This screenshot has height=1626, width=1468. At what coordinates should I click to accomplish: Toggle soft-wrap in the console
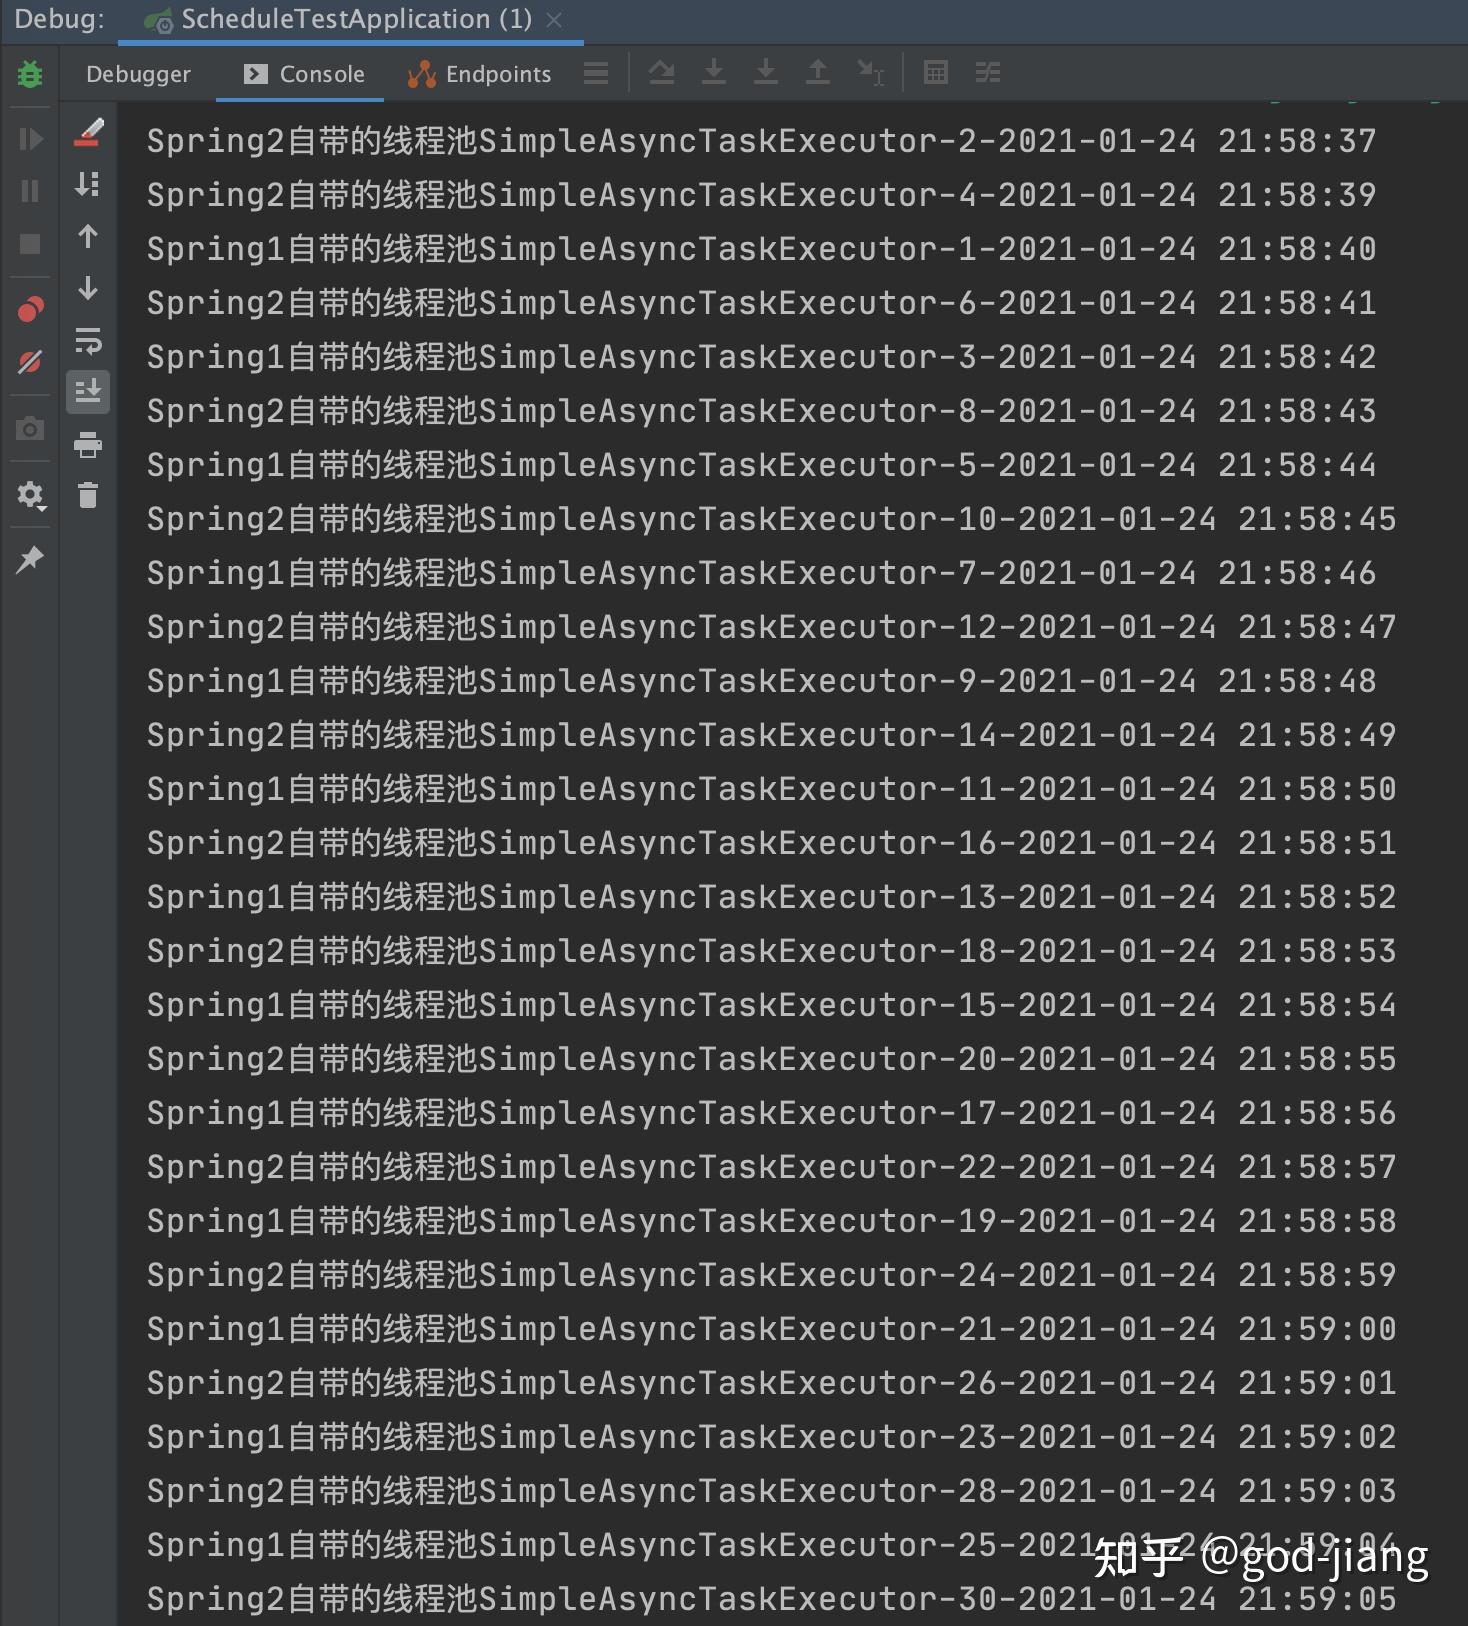88,341
